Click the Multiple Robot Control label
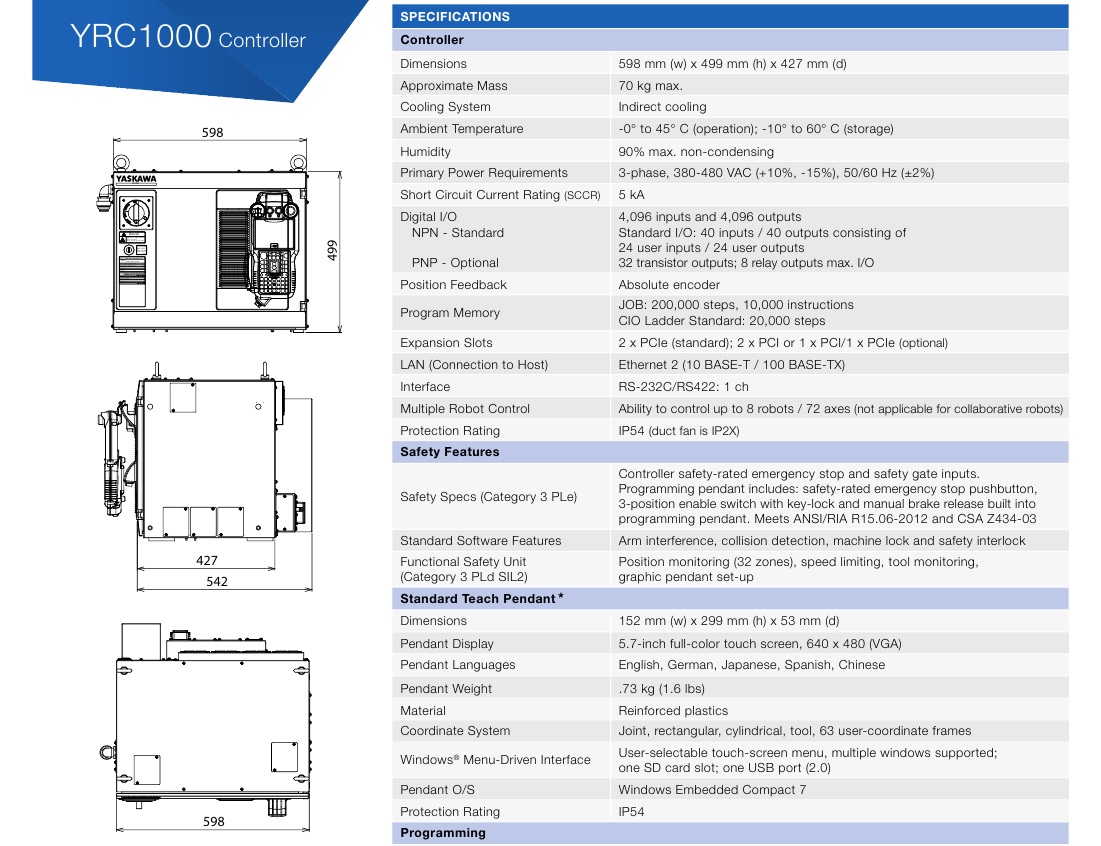The height and width of the screenshot is (846, 1101). [464, 409]
